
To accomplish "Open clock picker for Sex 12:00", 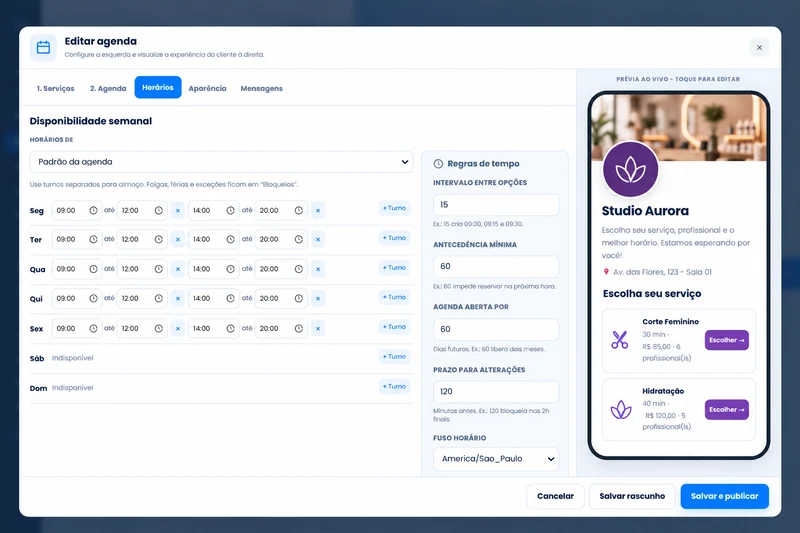I will click(159, 328).
